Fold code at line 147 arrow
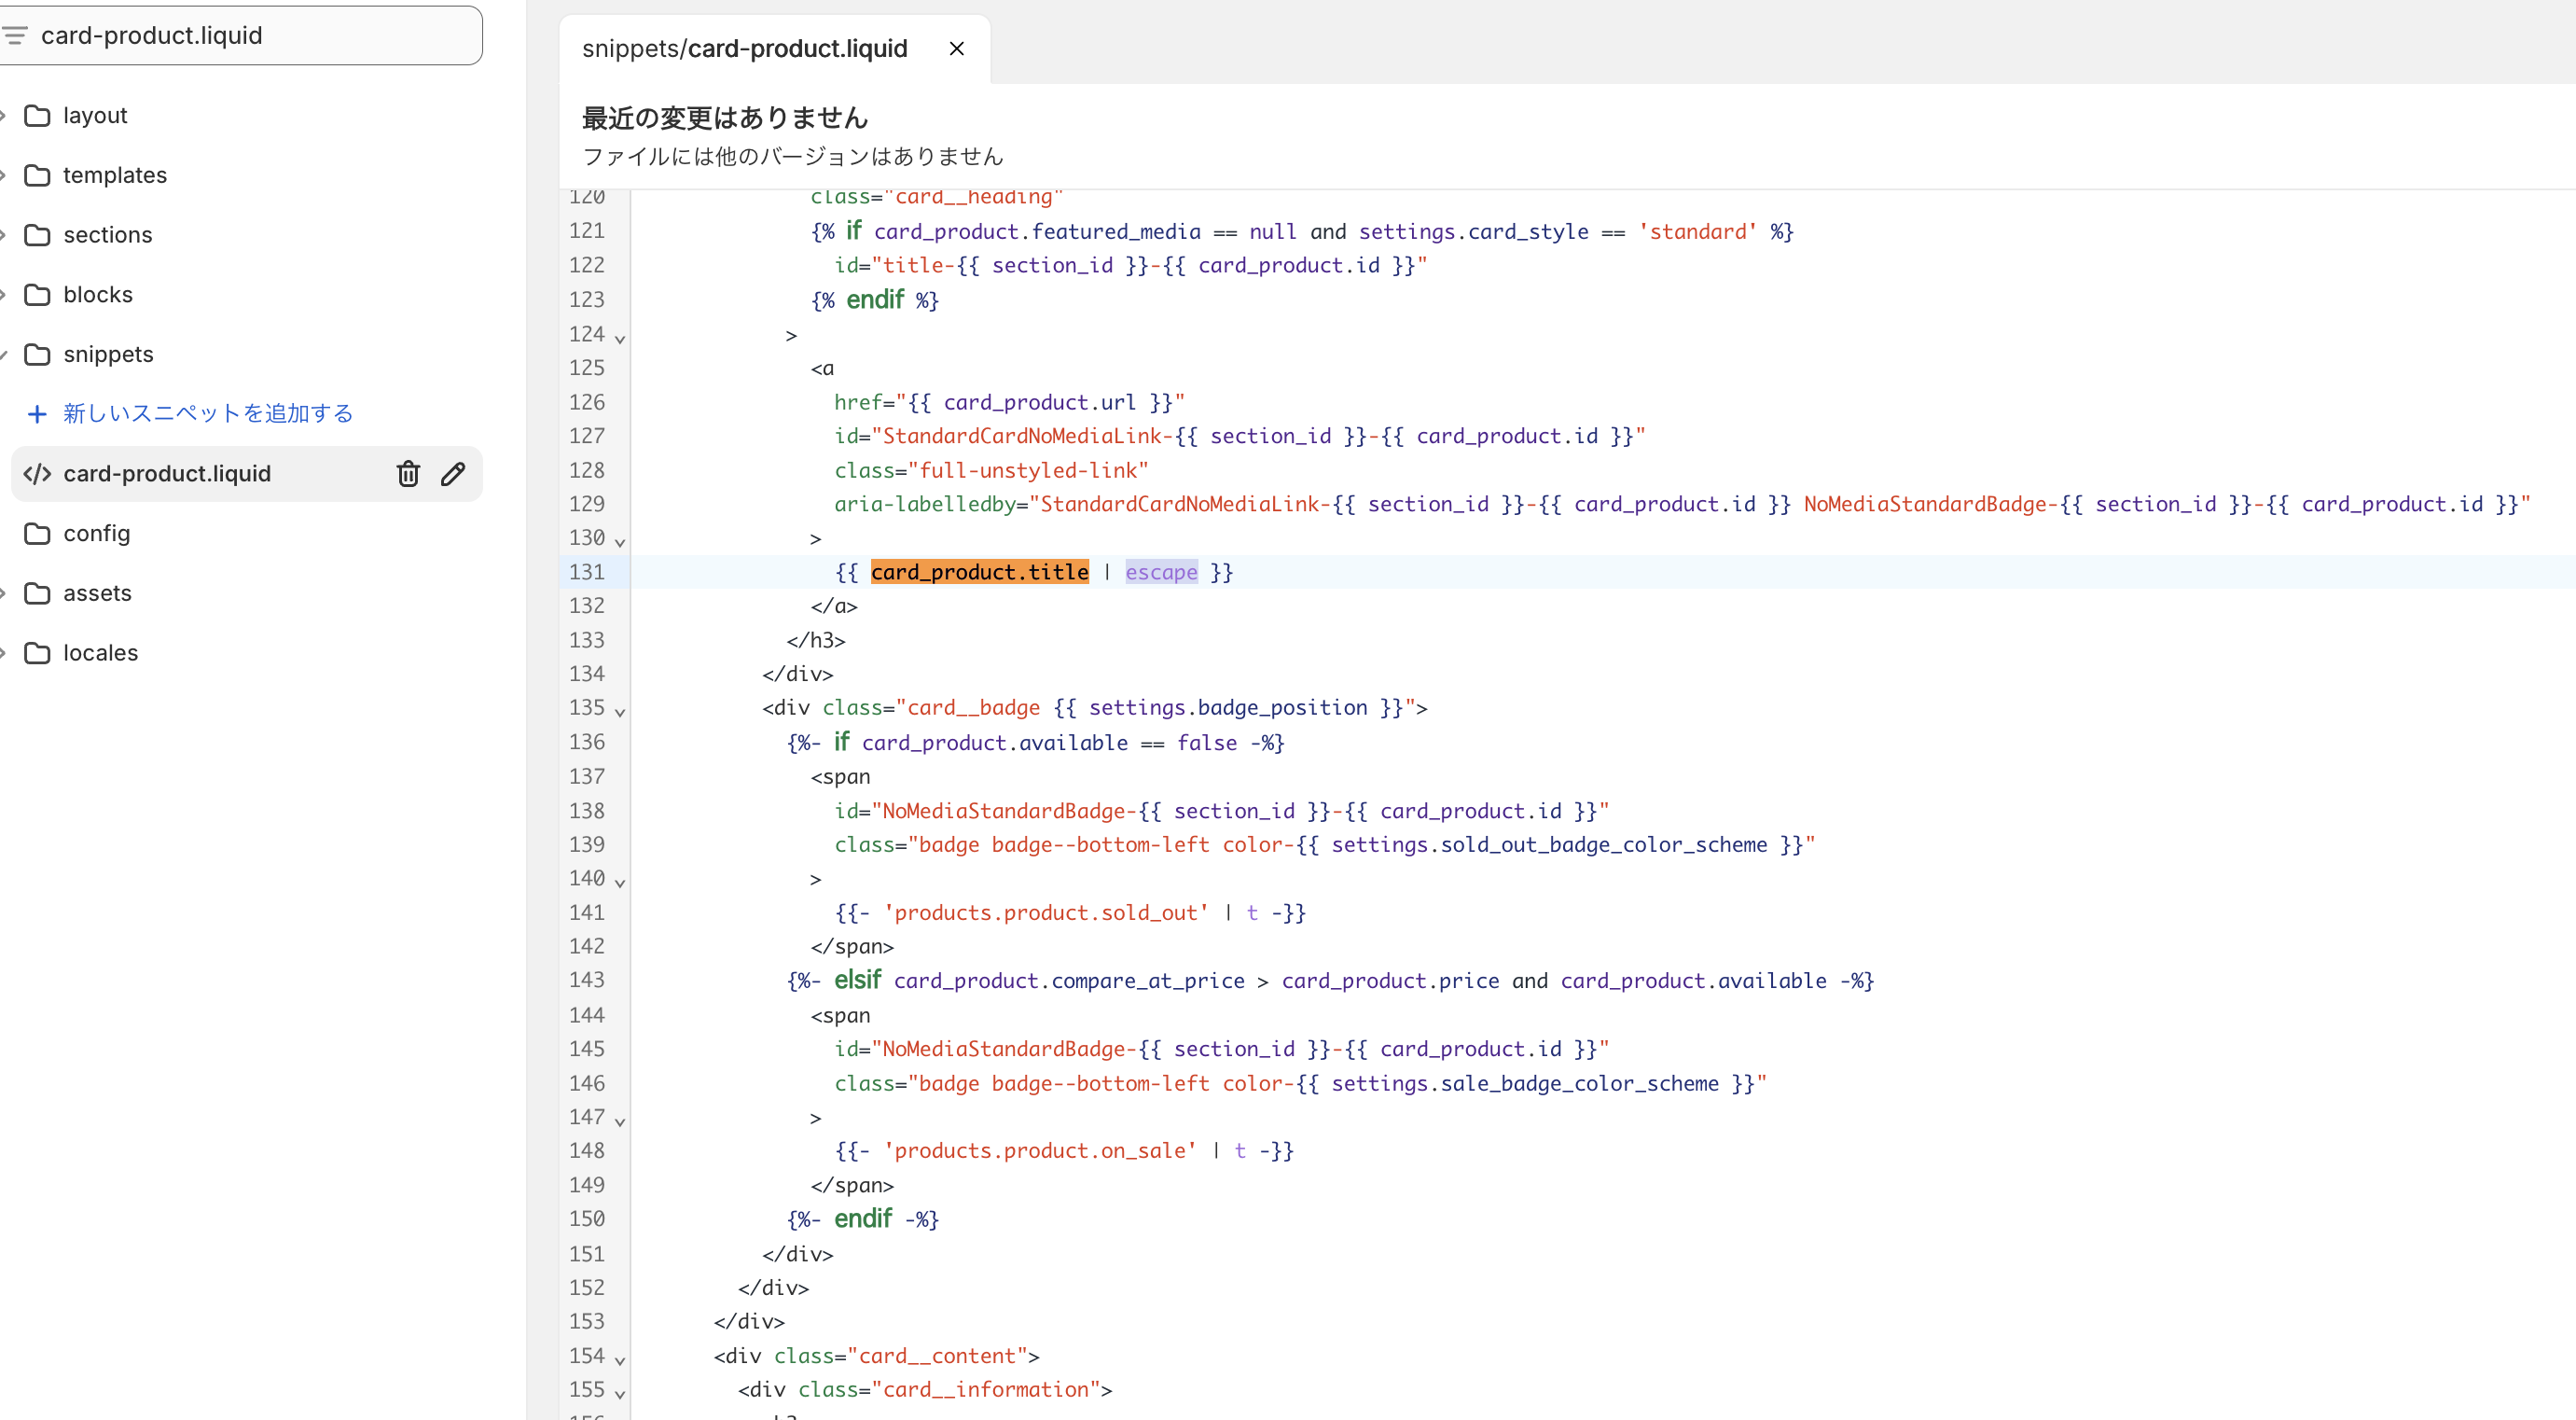Screen dimensions: 2576x1420 pyautogui.click(x=620, y=1121)
